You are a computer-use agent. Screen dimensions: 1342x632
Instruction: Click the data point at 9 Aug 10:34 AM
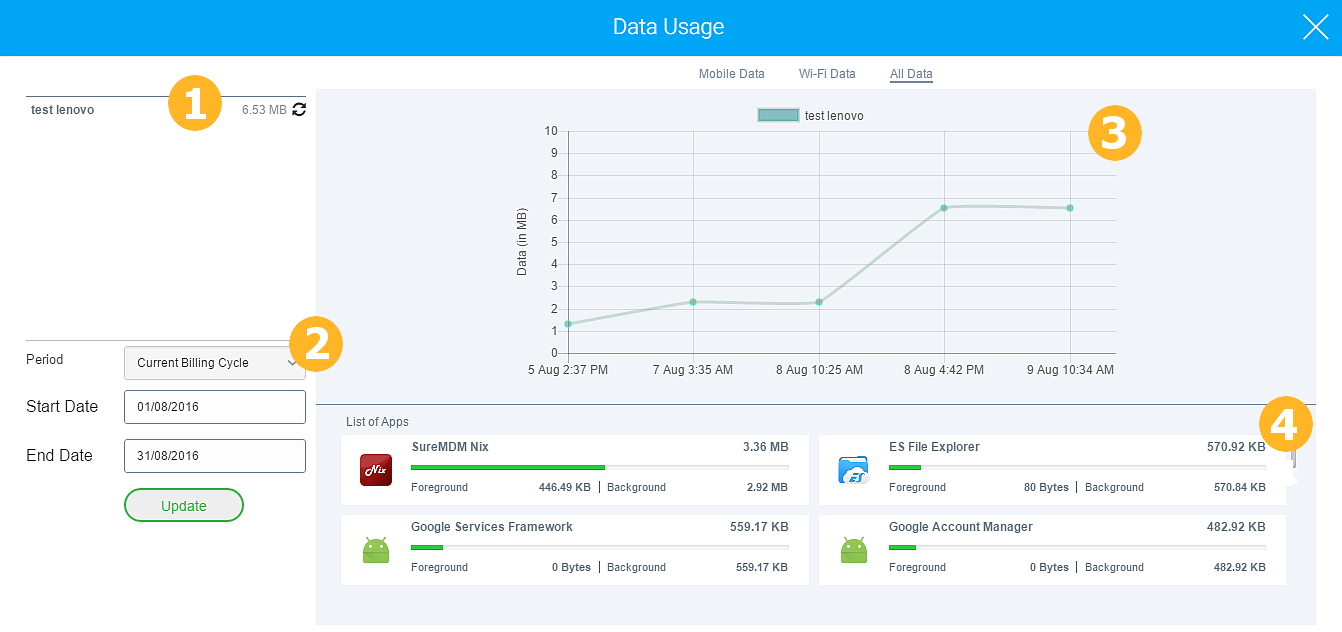(1071, 207)
